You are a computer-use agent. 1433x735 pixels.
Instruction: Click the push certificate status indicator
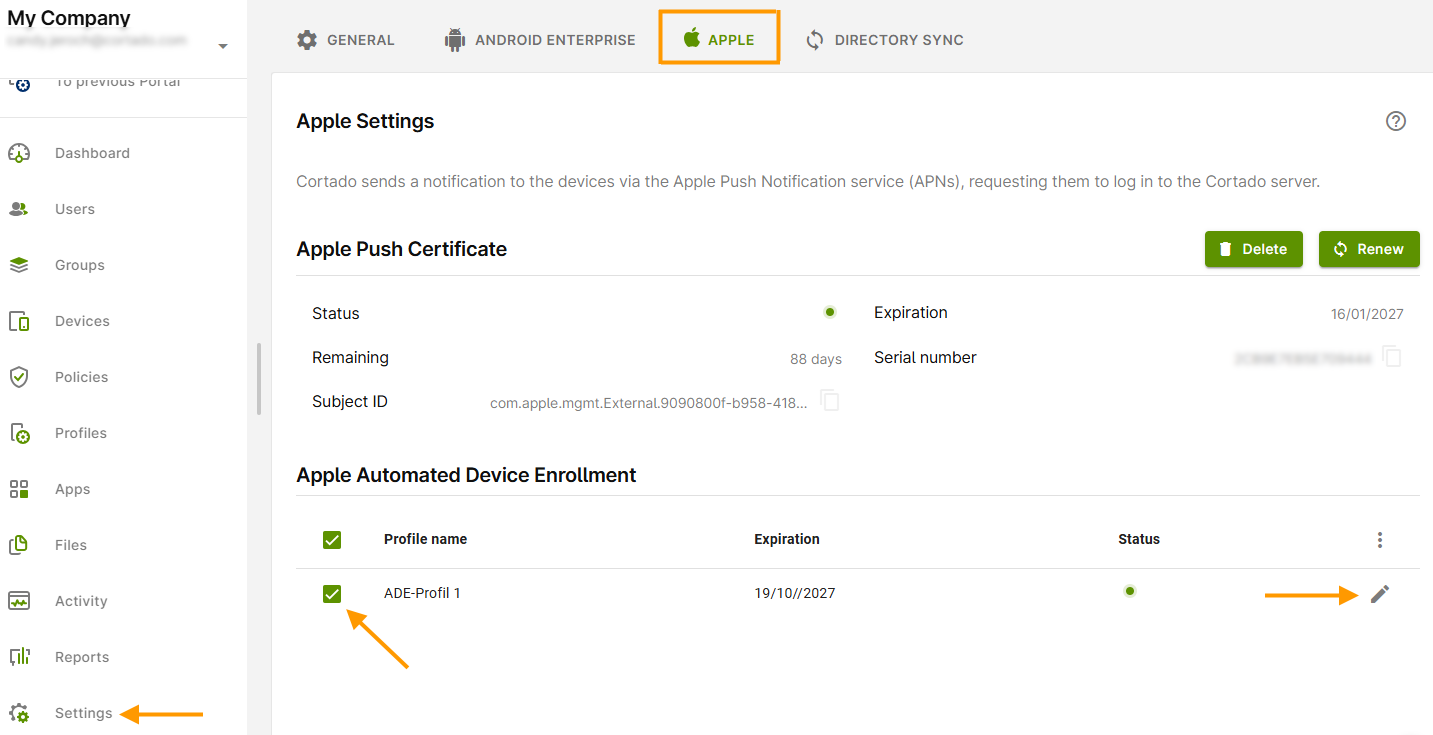(x=830, y=312)
